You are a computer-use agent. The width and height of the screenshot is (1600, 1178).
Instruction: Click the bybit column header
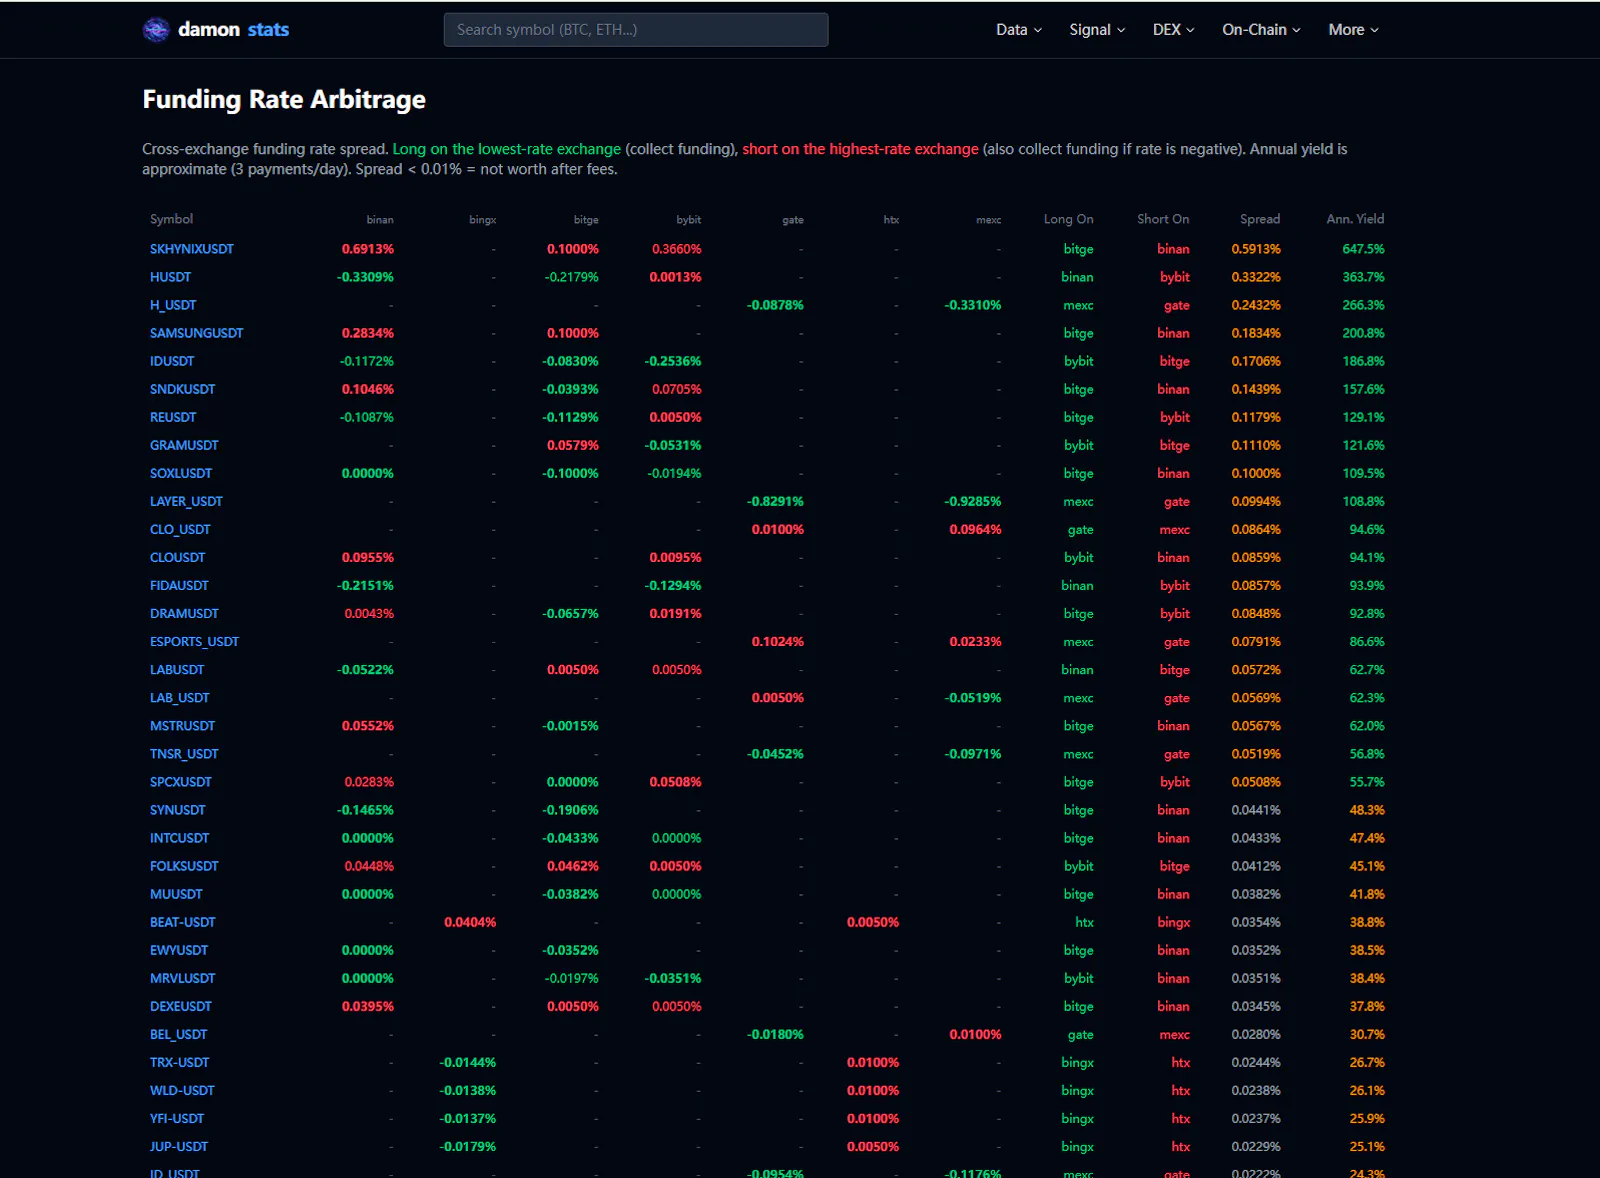(689, 219)
